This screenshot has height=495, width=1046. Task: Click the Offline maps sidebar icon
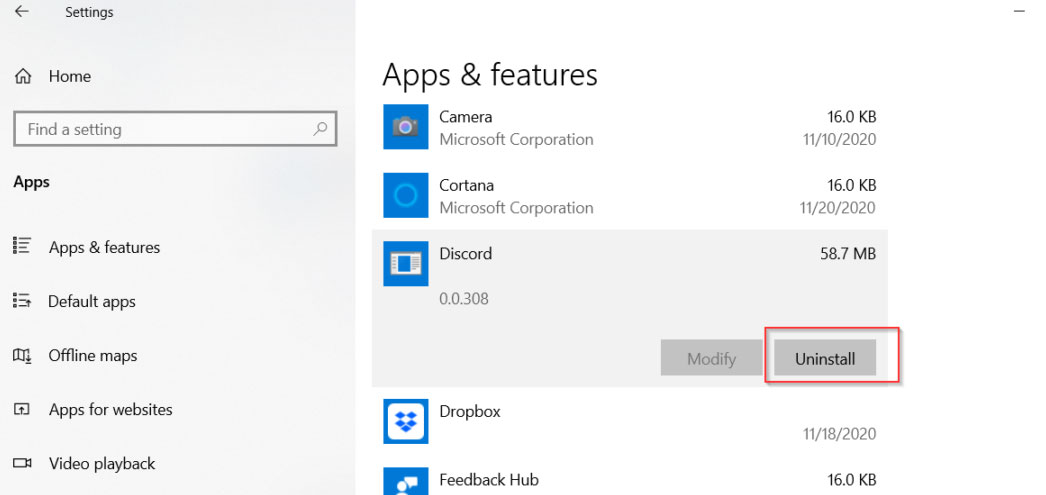[21, 355]
